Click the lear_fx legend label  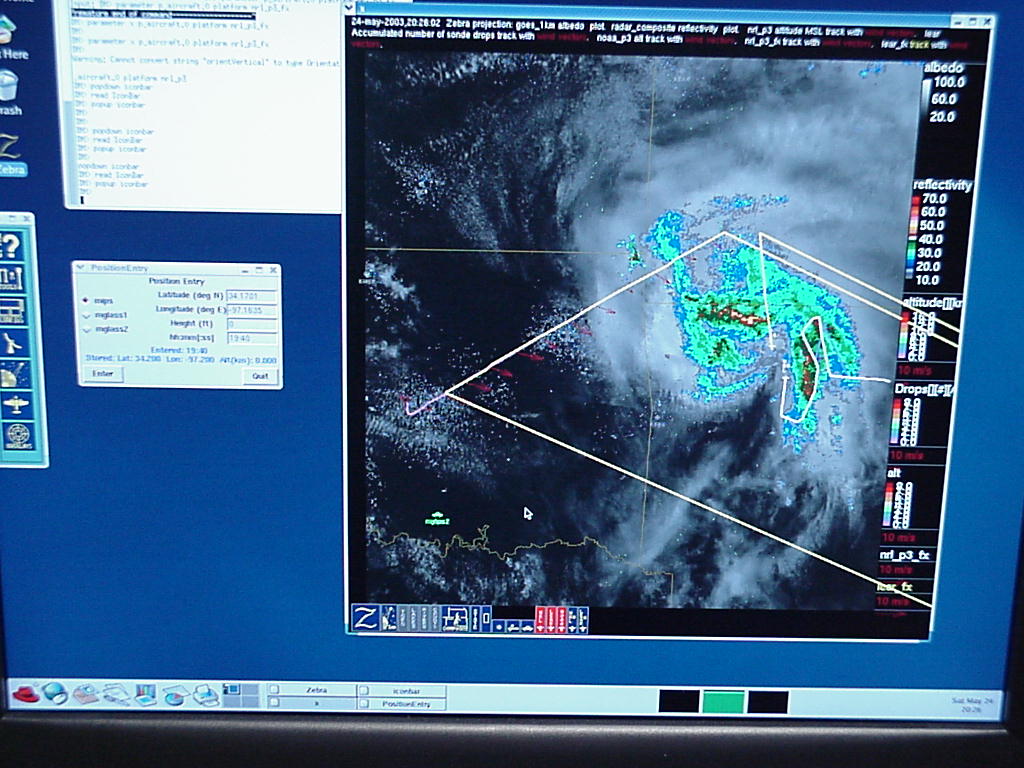pyautogui.click(x=894, y=586)
